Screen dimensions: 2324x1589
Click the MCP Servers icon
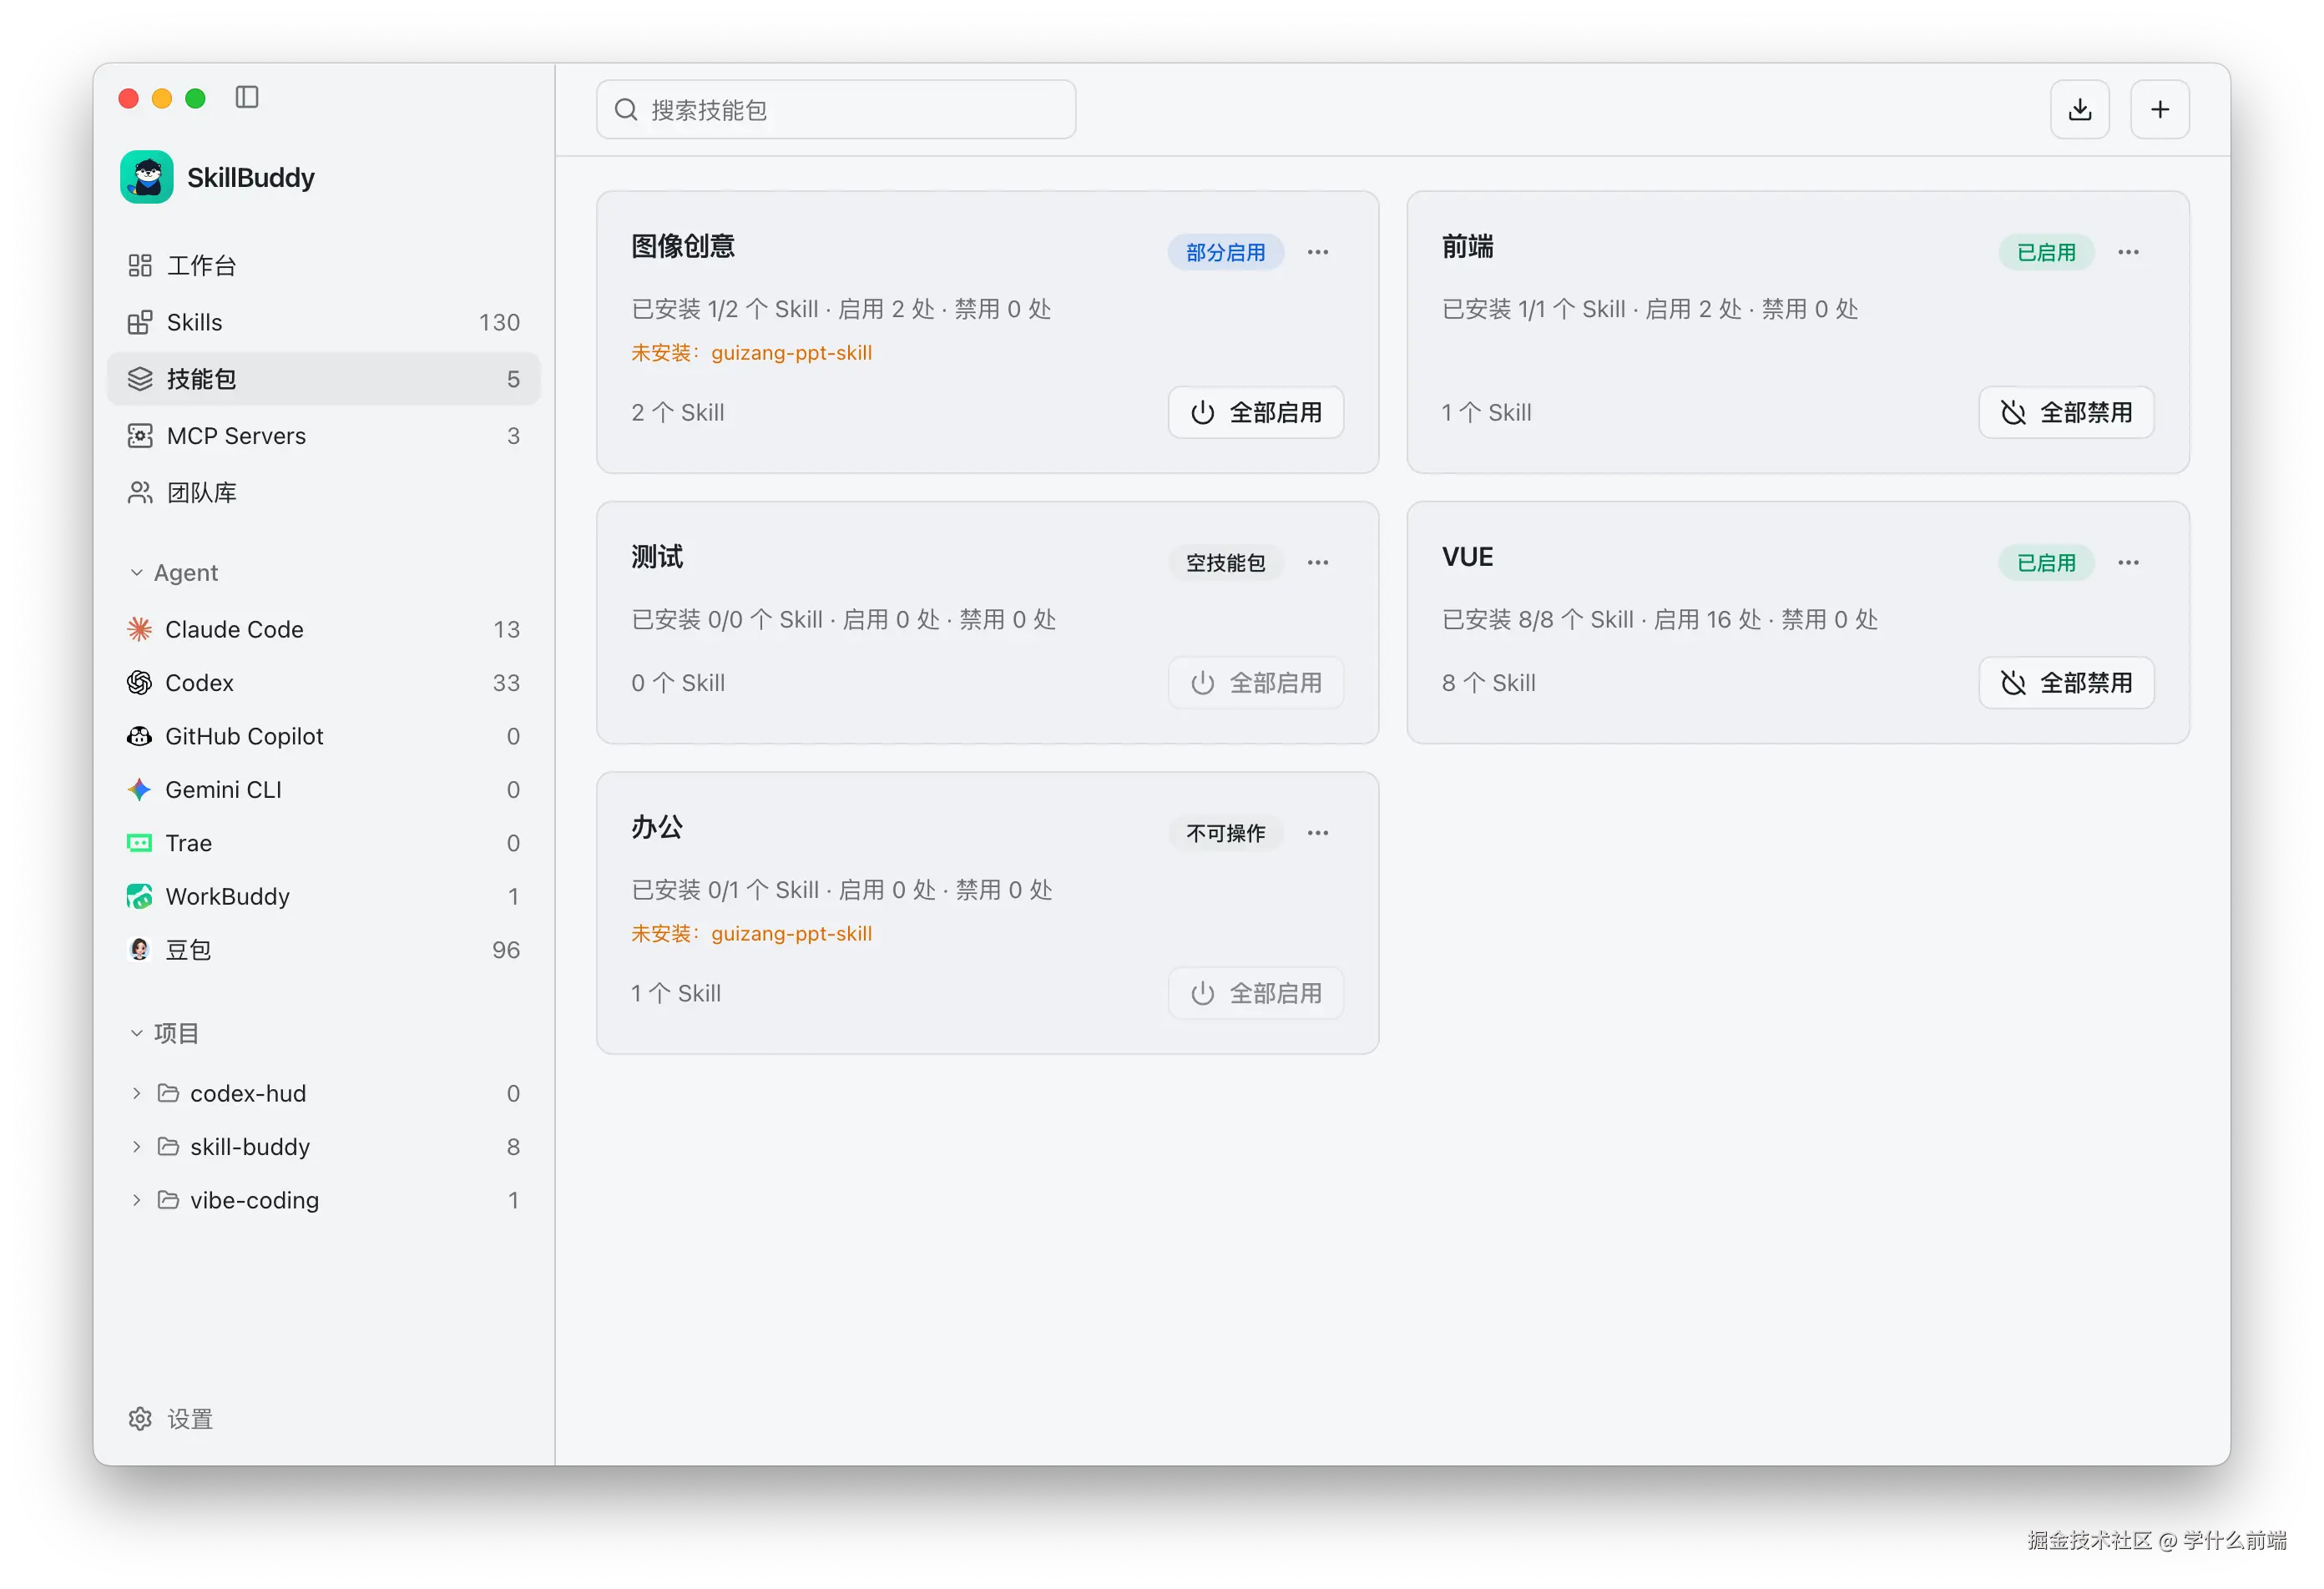click(x=140, y=435)
